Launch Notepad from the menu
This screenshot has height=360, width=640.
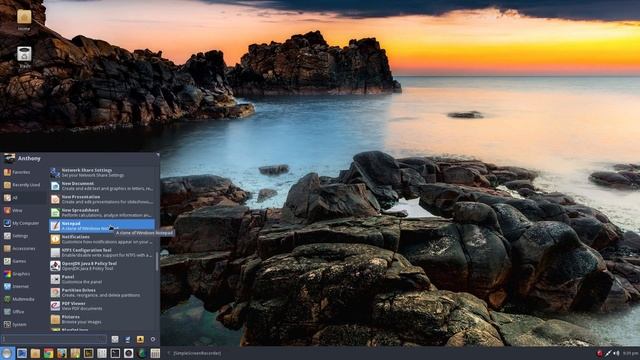pos(102,226)
